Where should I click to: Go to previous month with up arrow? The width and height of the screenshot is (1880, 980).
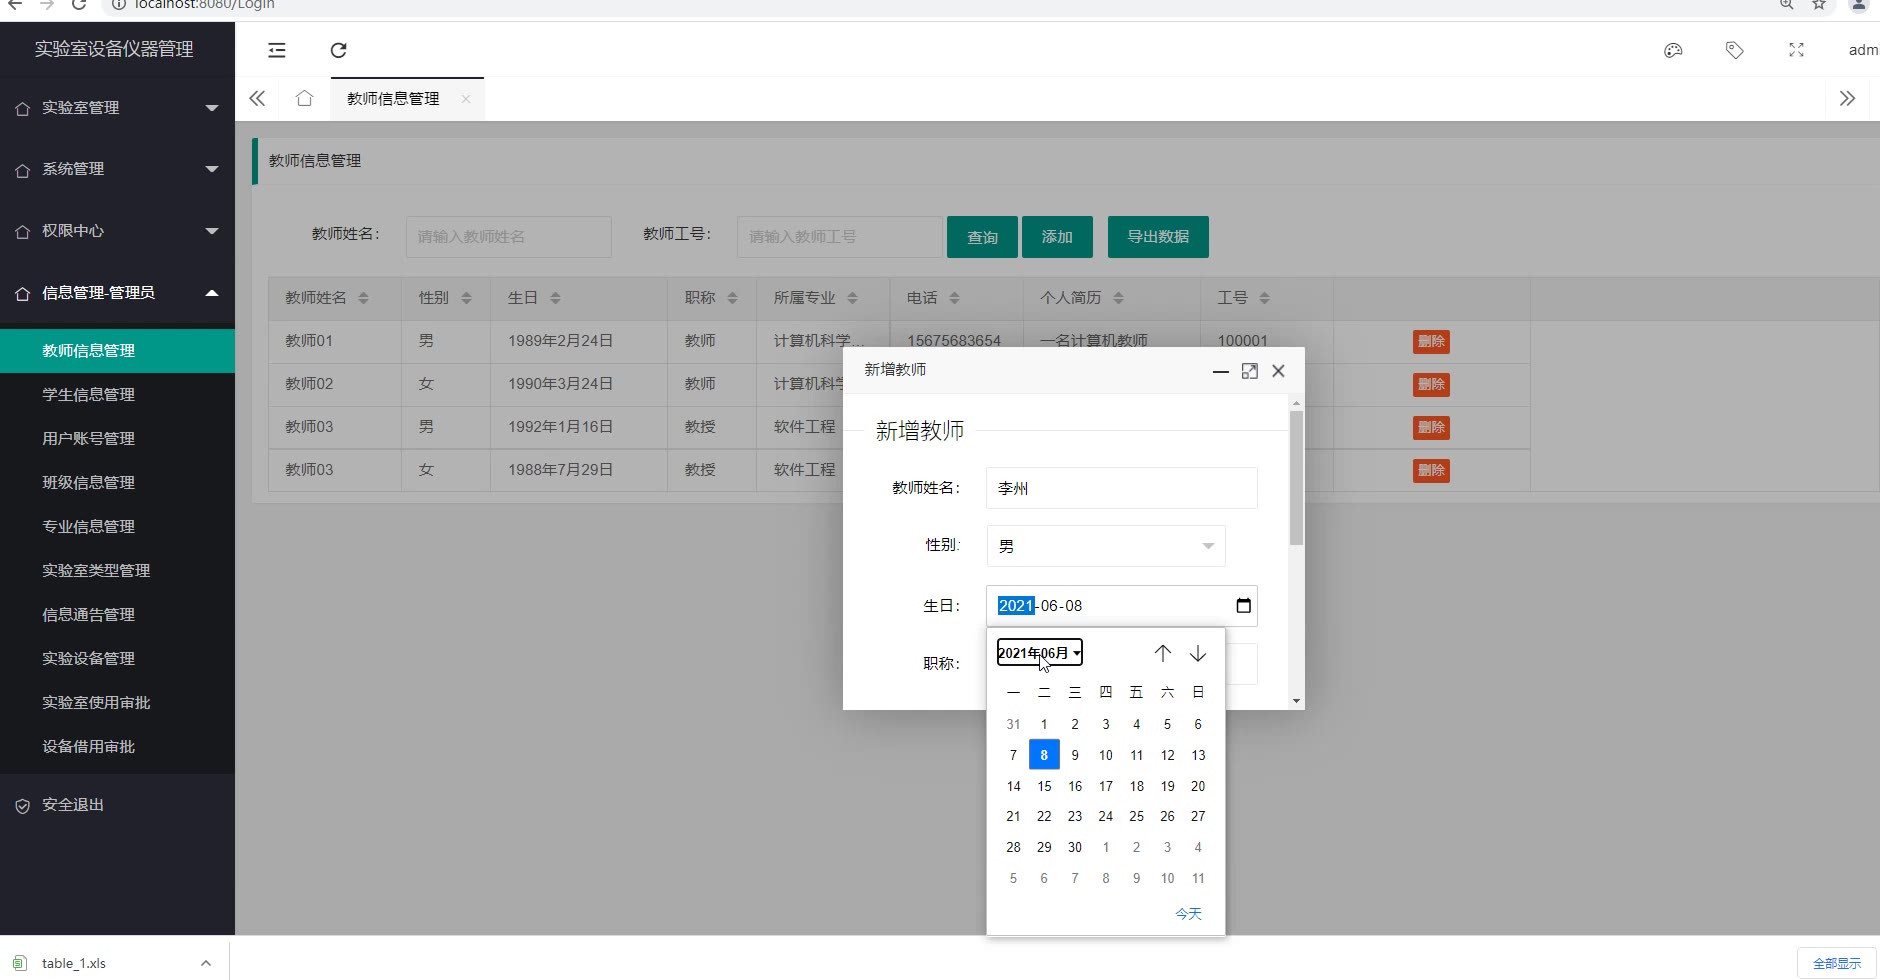[x=1162, y=653]
